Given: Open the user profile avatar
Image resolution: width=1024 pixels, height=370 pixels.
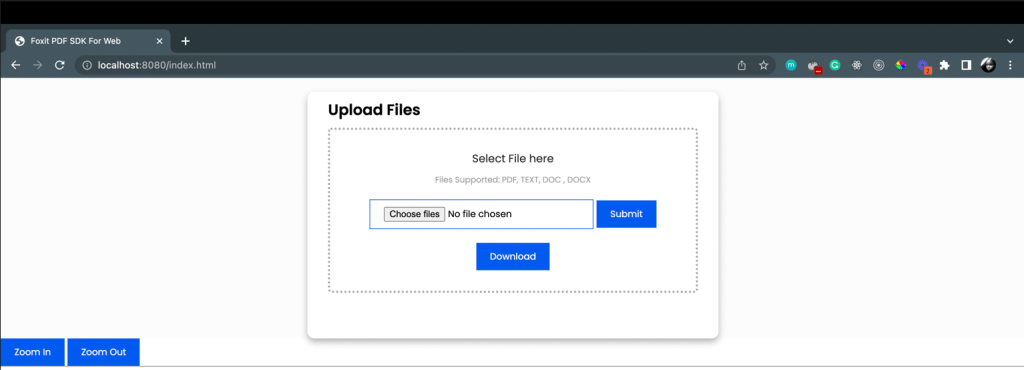Looking at the screenshot, I should [x=988, y=65].
